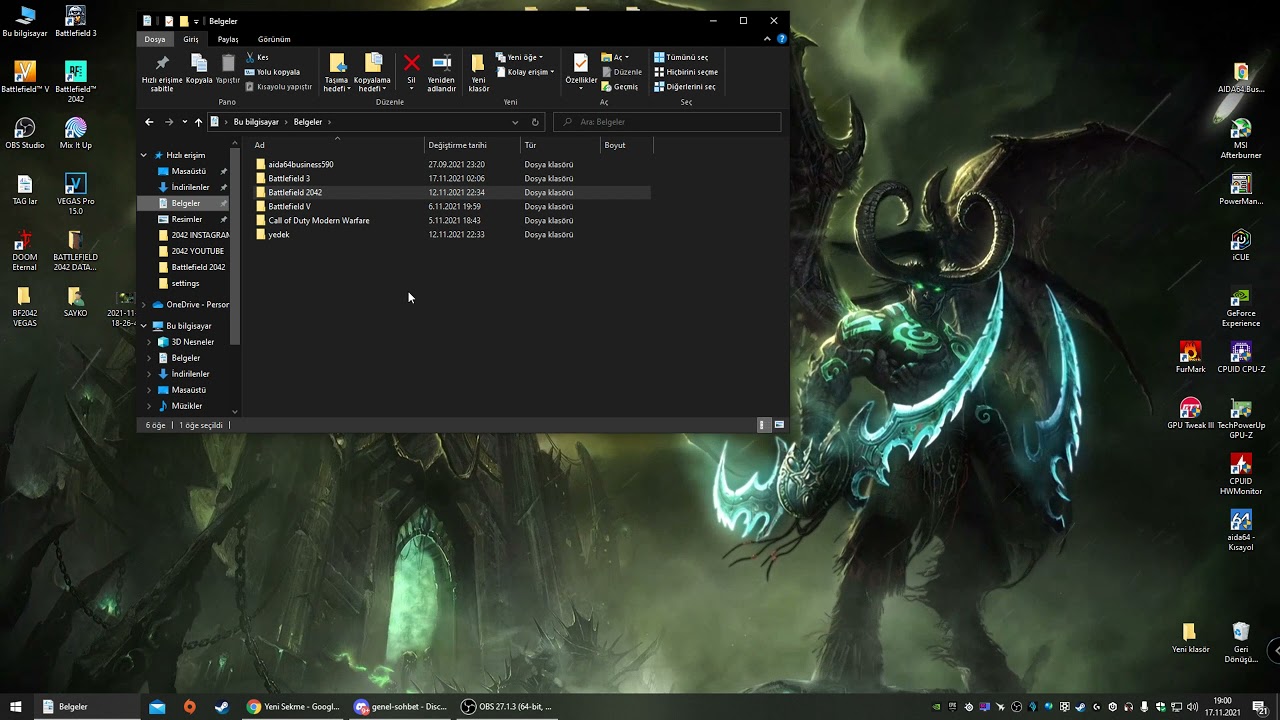
Task: Click Bu bilgisayar in address breadcrumb
Action: pyautogui.click(x=256, y=122)
